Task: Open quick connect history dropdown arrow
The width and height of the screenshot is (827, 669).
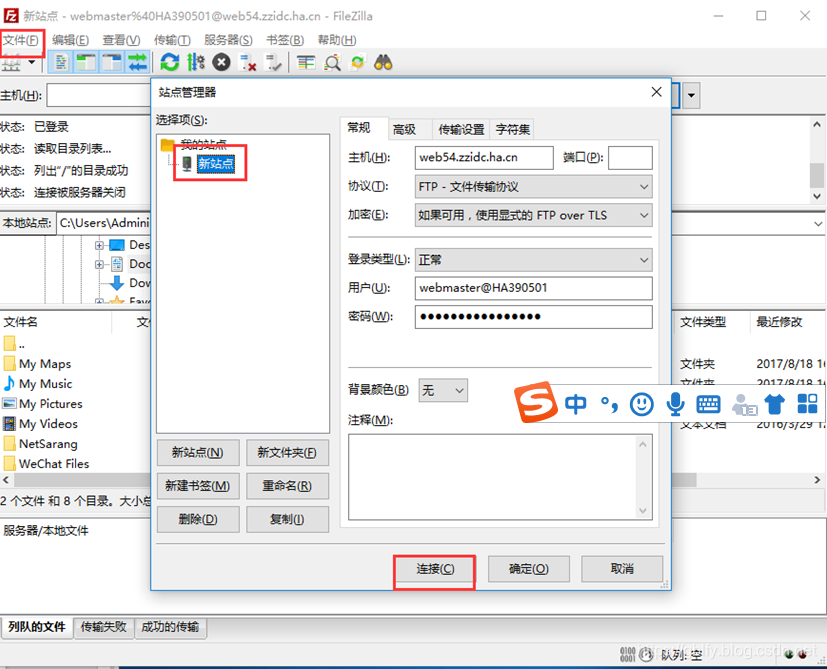Action: point(691,96)
